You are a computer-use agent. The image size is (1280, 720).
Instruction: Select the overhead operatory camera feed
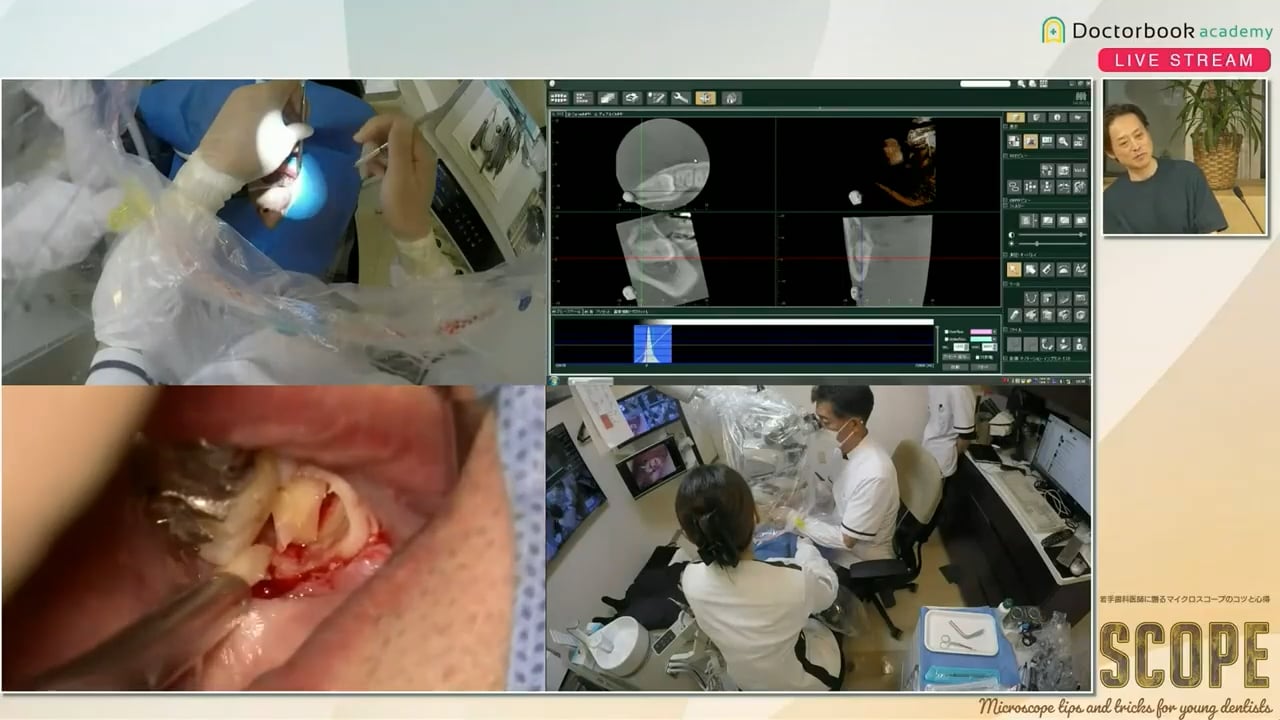274,232
